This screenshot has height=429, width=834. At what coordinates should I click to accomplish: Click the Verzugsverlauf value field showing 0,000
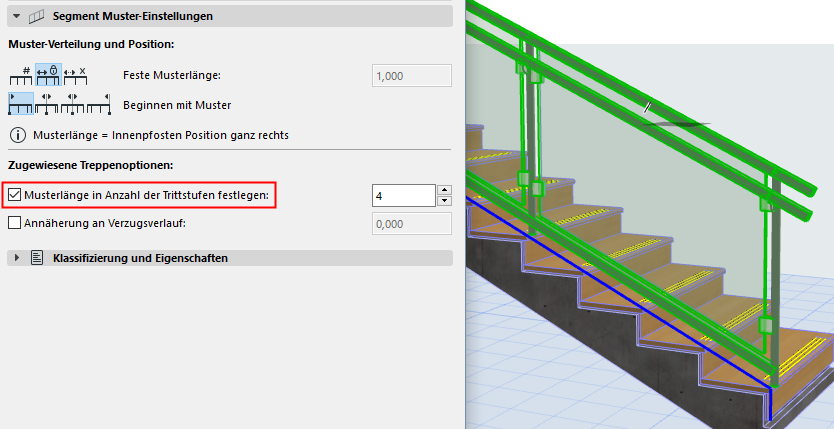click(412, 224)
